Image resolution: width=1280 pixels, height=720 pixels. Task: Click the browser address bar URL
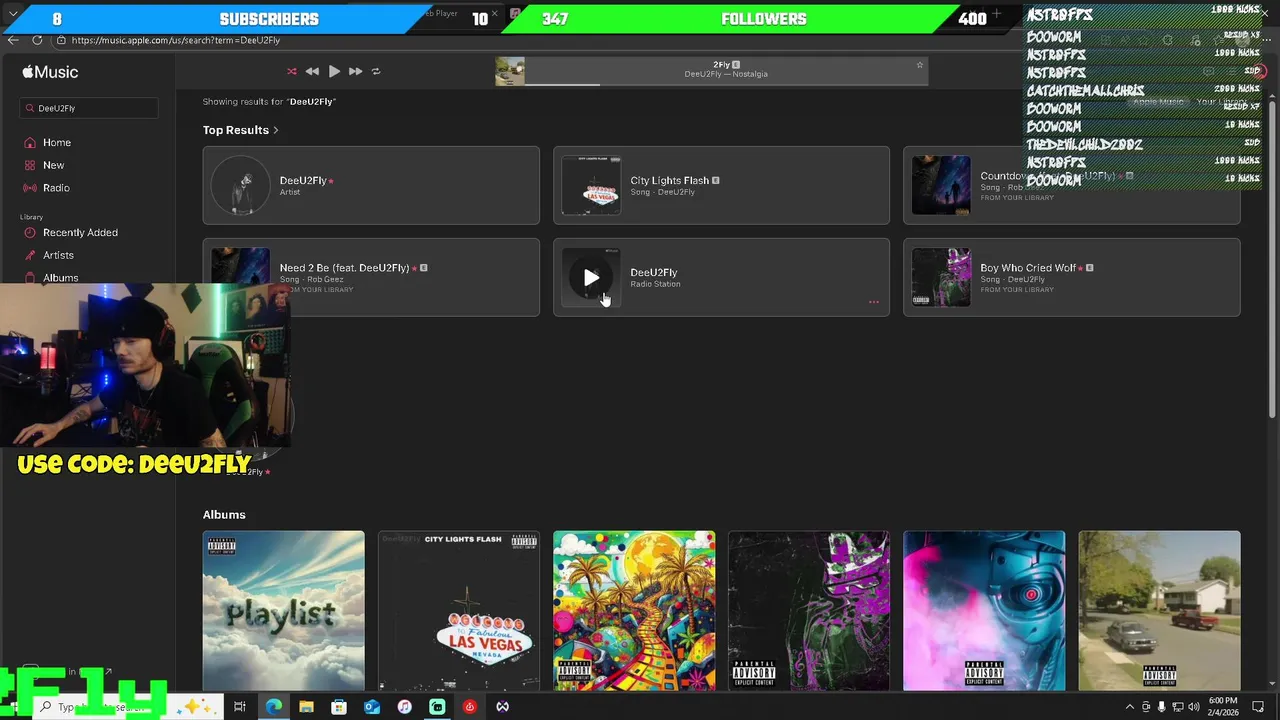[x=176, y=40]
